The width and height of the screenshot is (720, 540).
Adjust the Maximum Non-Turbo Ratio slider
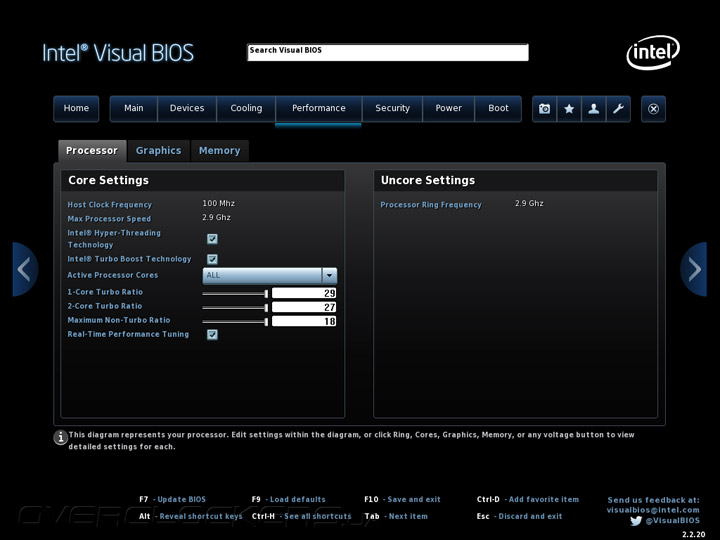(x=235, y=321)
